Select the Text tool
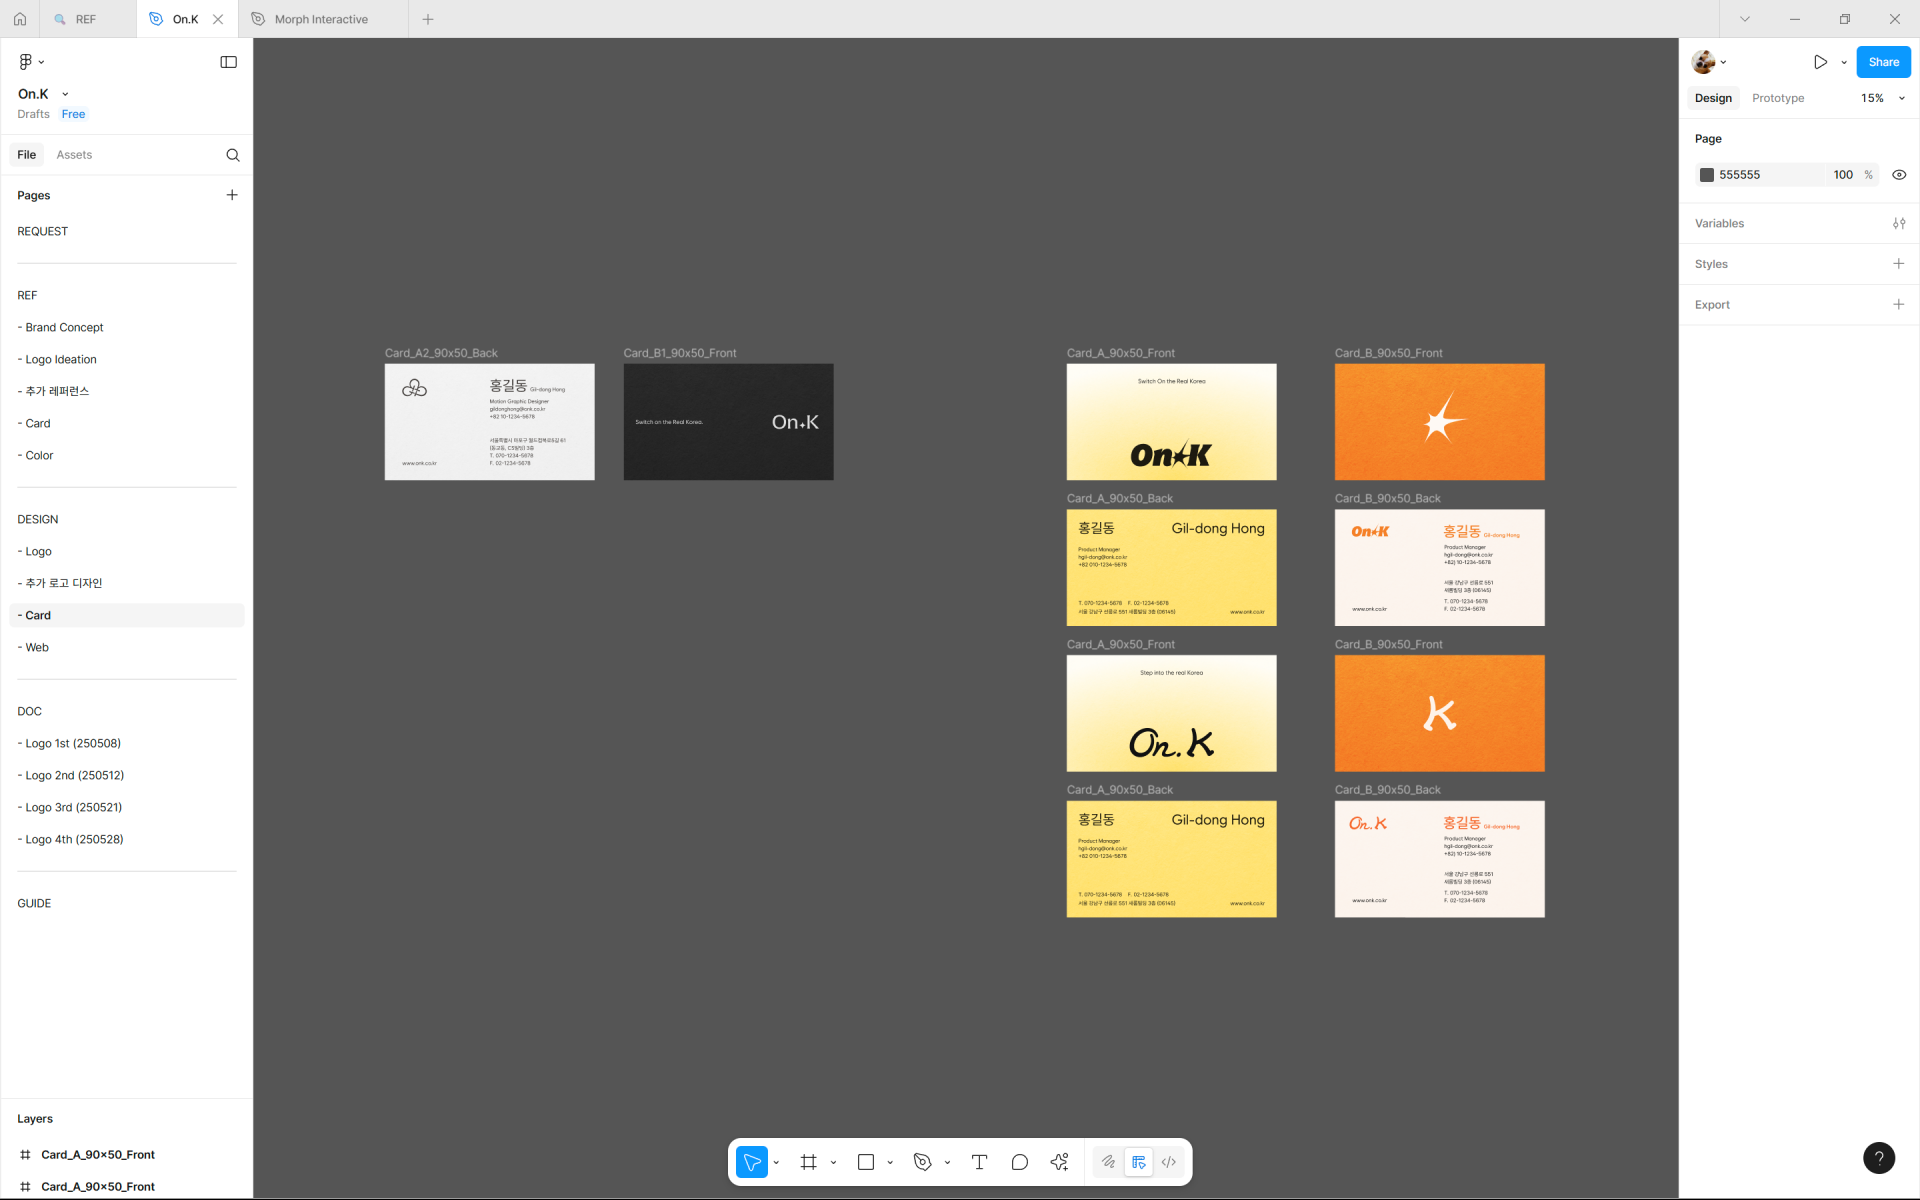This screenshot has height=1200, width=1920. pyautogui.click(x=979, y=1162)
